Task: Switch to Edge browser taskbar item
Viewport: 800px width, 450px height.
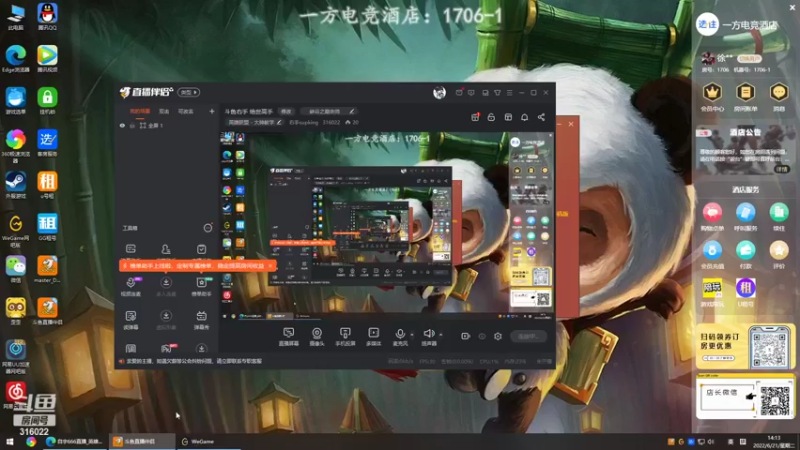Action: click(x=74, y=441)
